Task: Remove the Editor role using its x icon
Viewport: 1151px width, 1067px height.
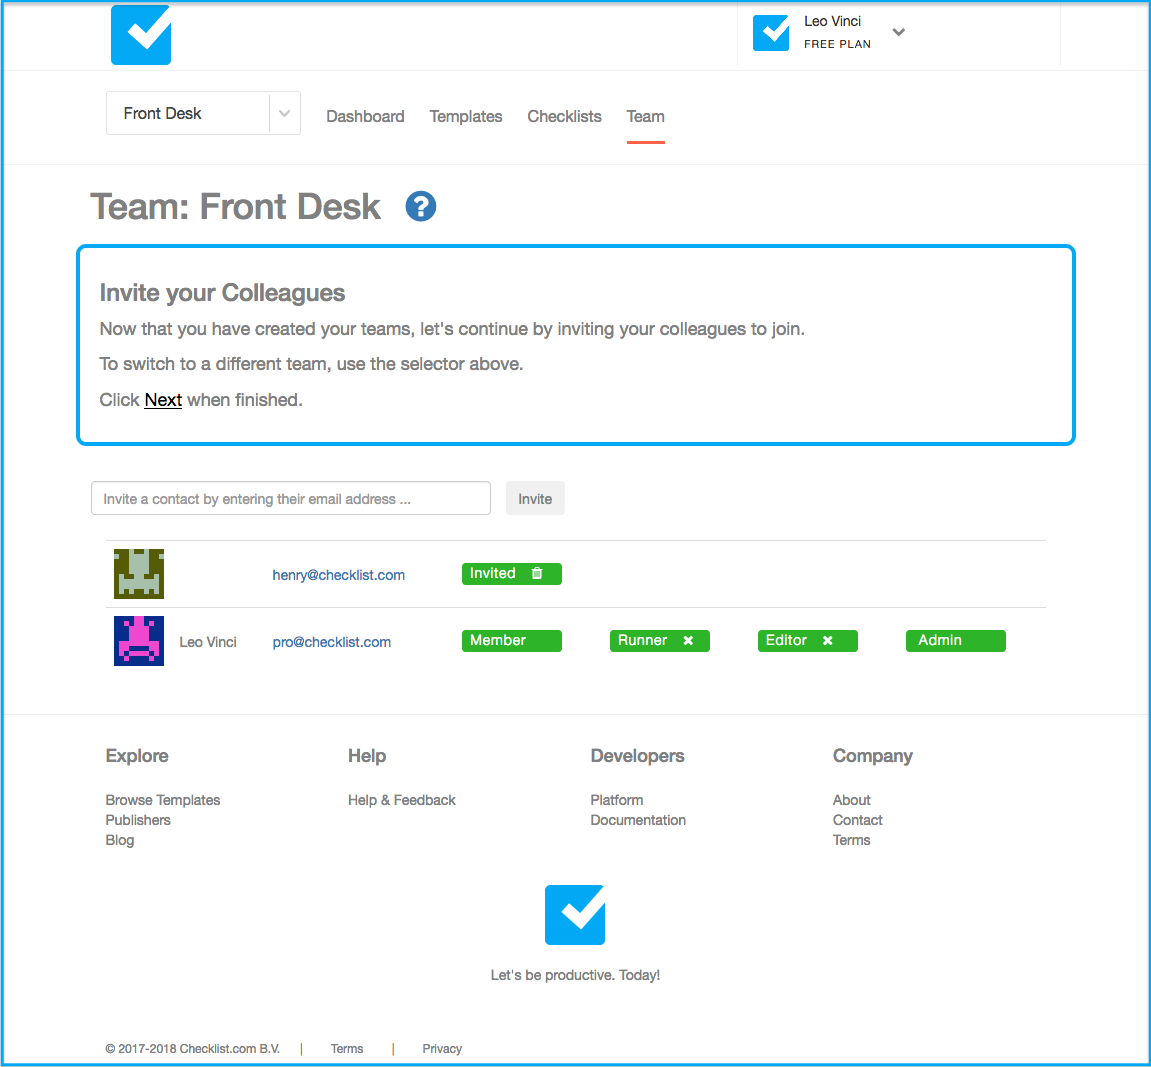Action: (x=827, y=641)
